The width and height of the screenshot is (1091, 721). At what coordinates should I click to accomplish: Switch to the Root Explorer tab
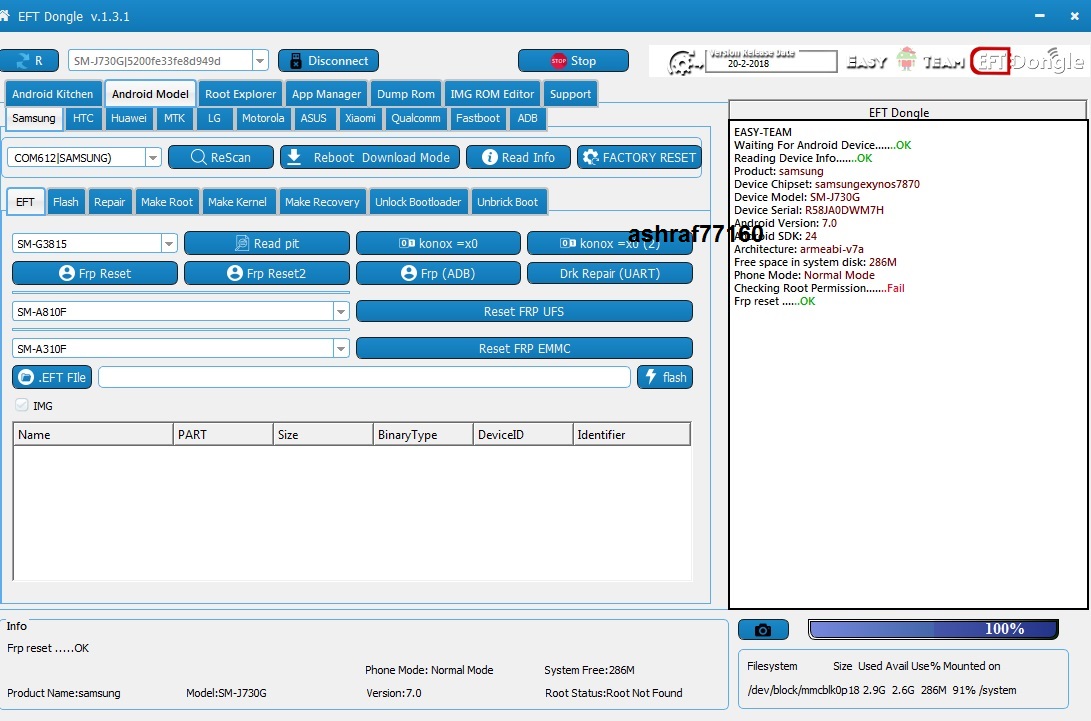click(x=240, y=94)
